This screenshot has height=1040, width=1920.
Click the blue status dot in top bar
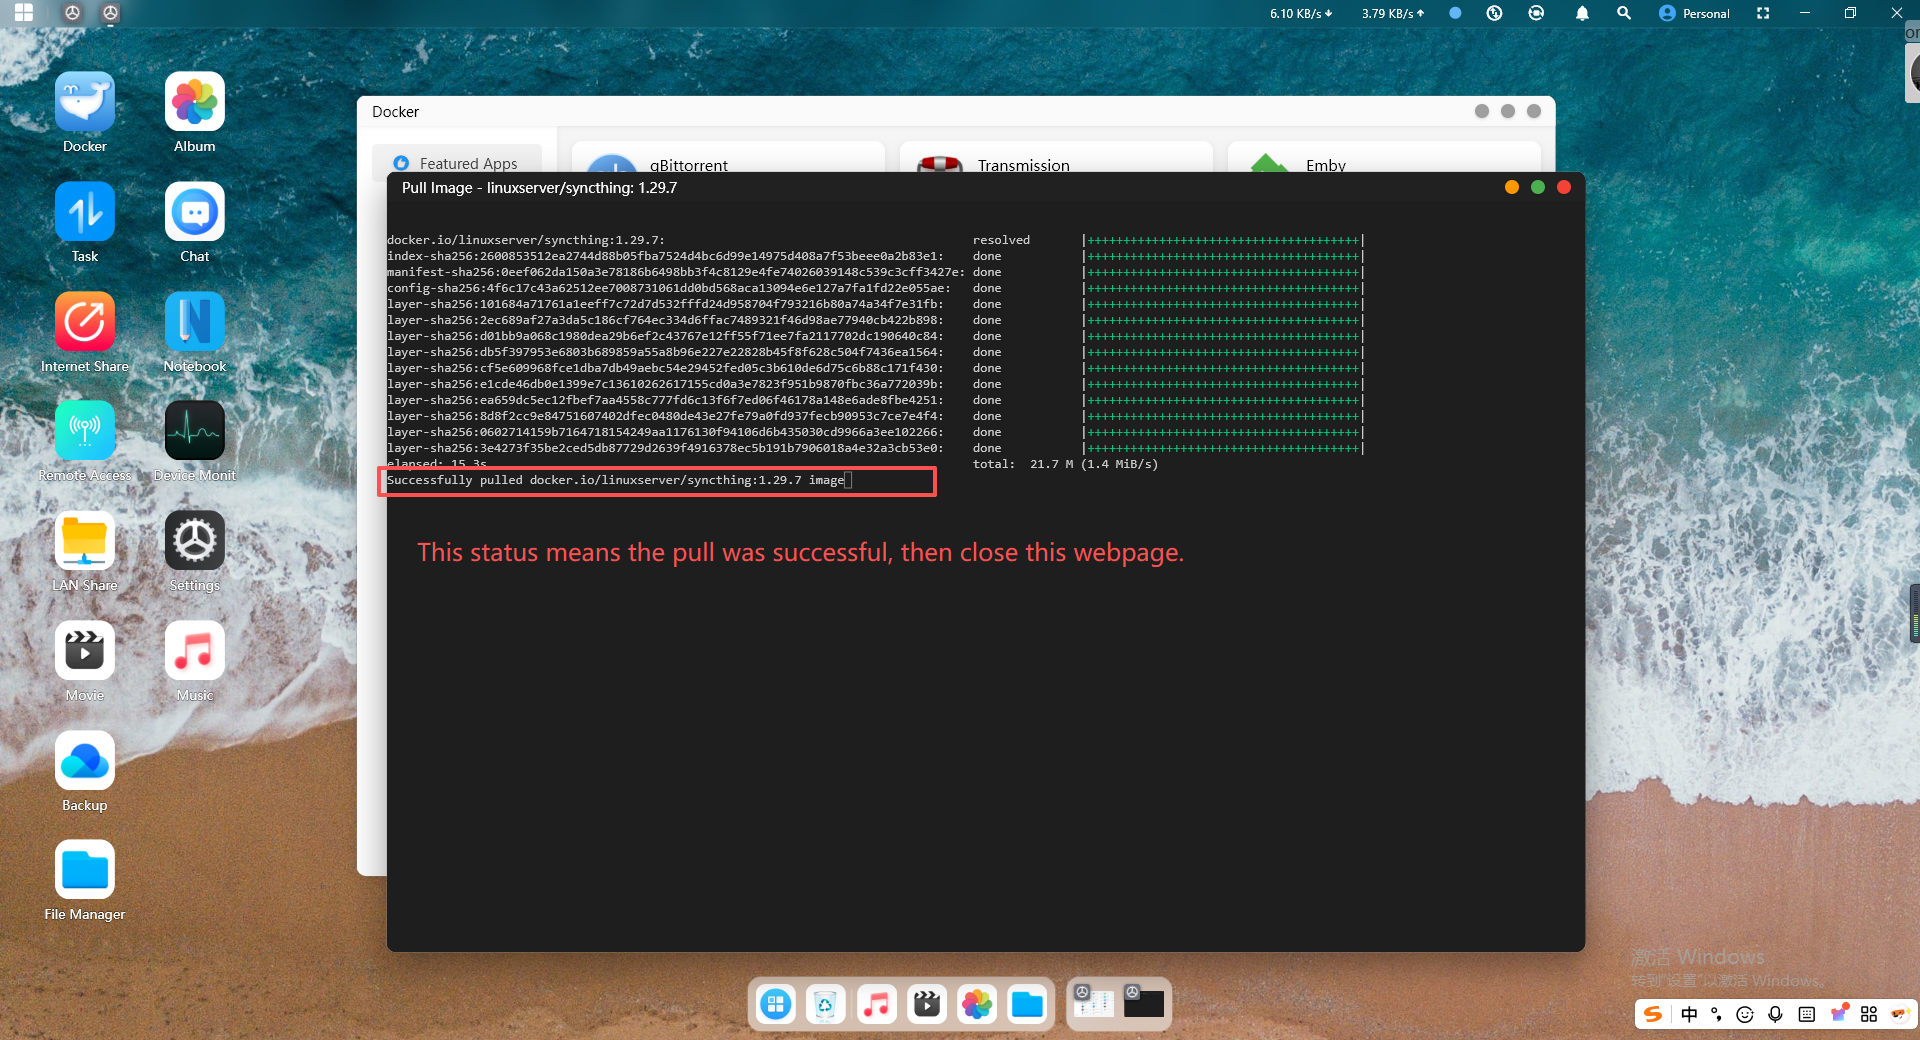pos(1455,13)
